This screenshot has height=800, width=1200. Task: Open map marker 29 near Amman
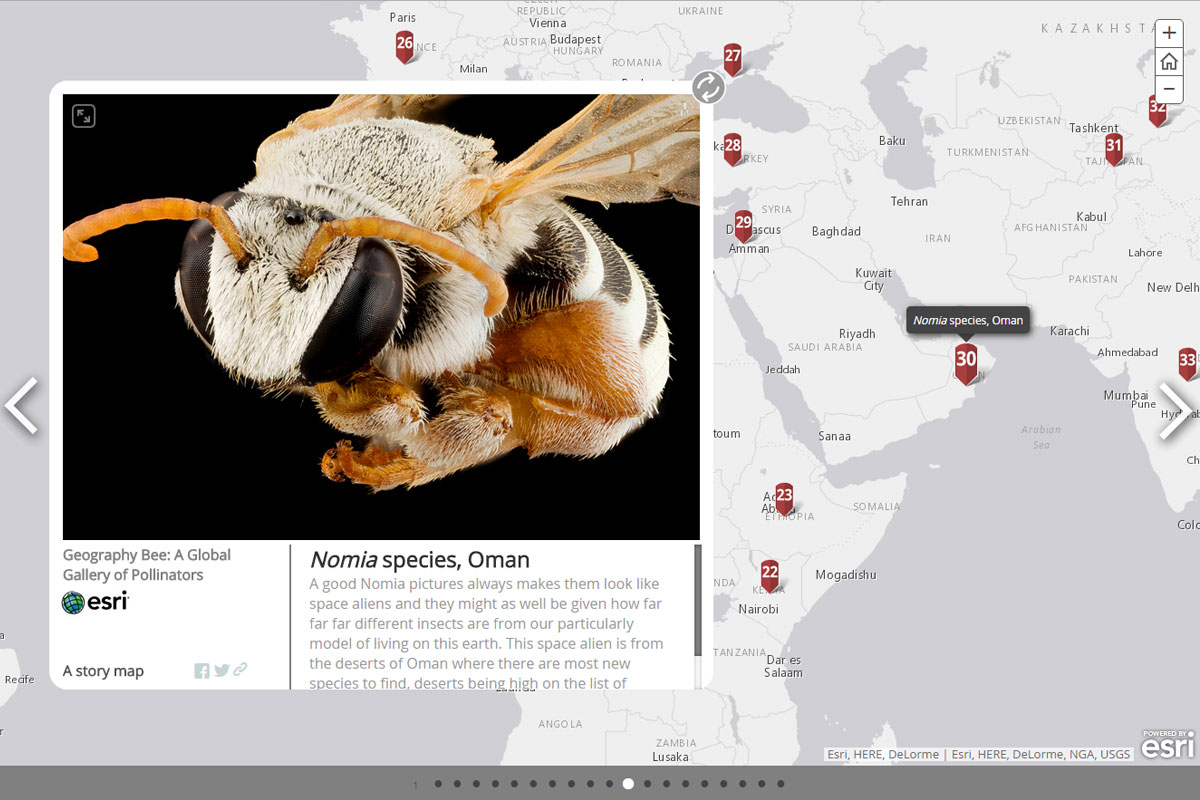(743, 224)
